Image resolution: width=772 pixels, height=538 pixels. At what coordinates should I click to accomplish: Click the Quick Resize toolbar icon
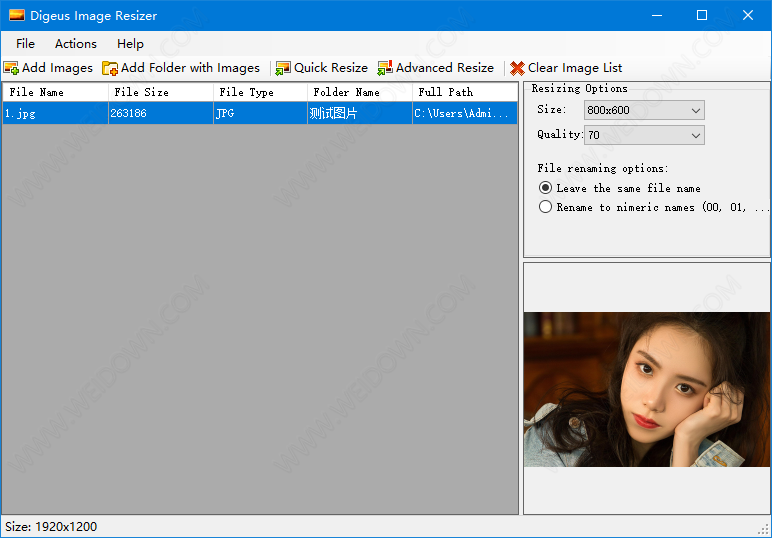tap(283, 68)
